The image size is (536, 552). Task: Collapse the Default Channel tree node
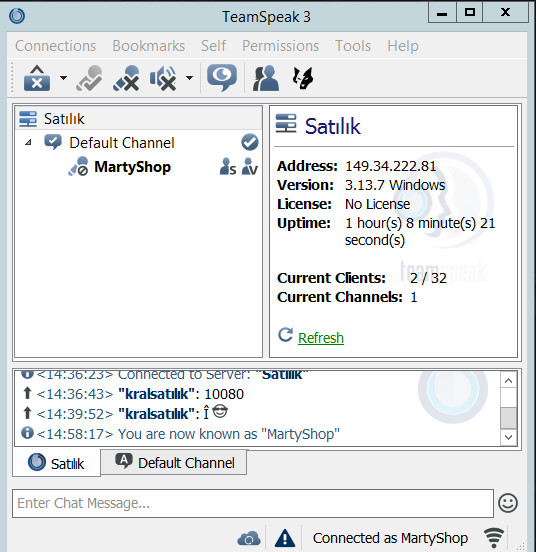tap(28, 143)
